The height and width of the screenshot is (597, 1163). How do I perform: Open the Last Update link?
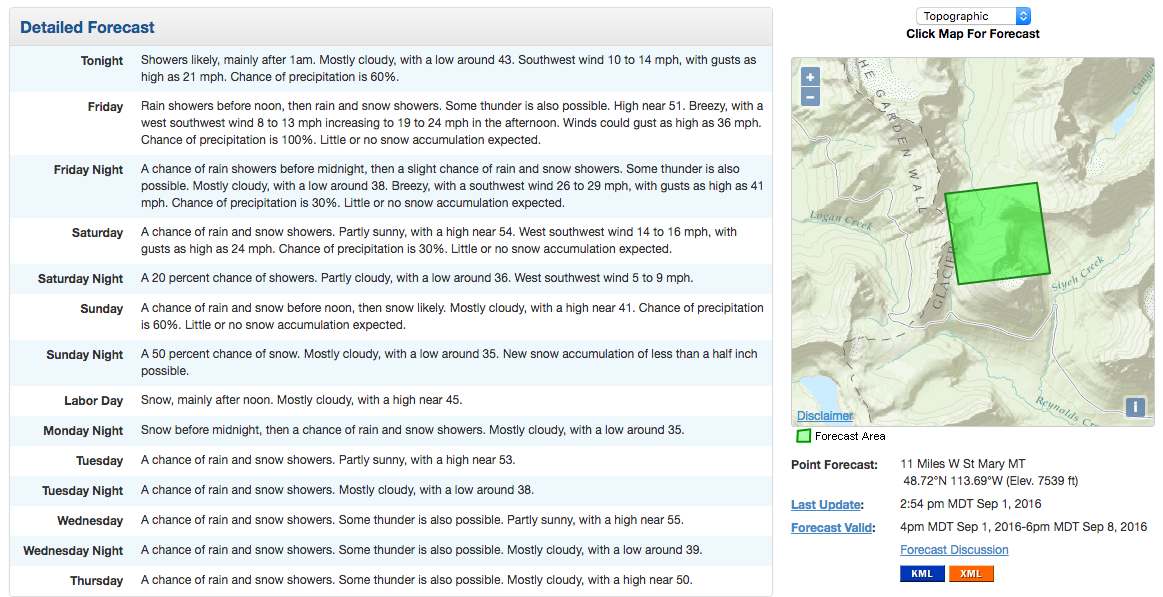[827, 505]
